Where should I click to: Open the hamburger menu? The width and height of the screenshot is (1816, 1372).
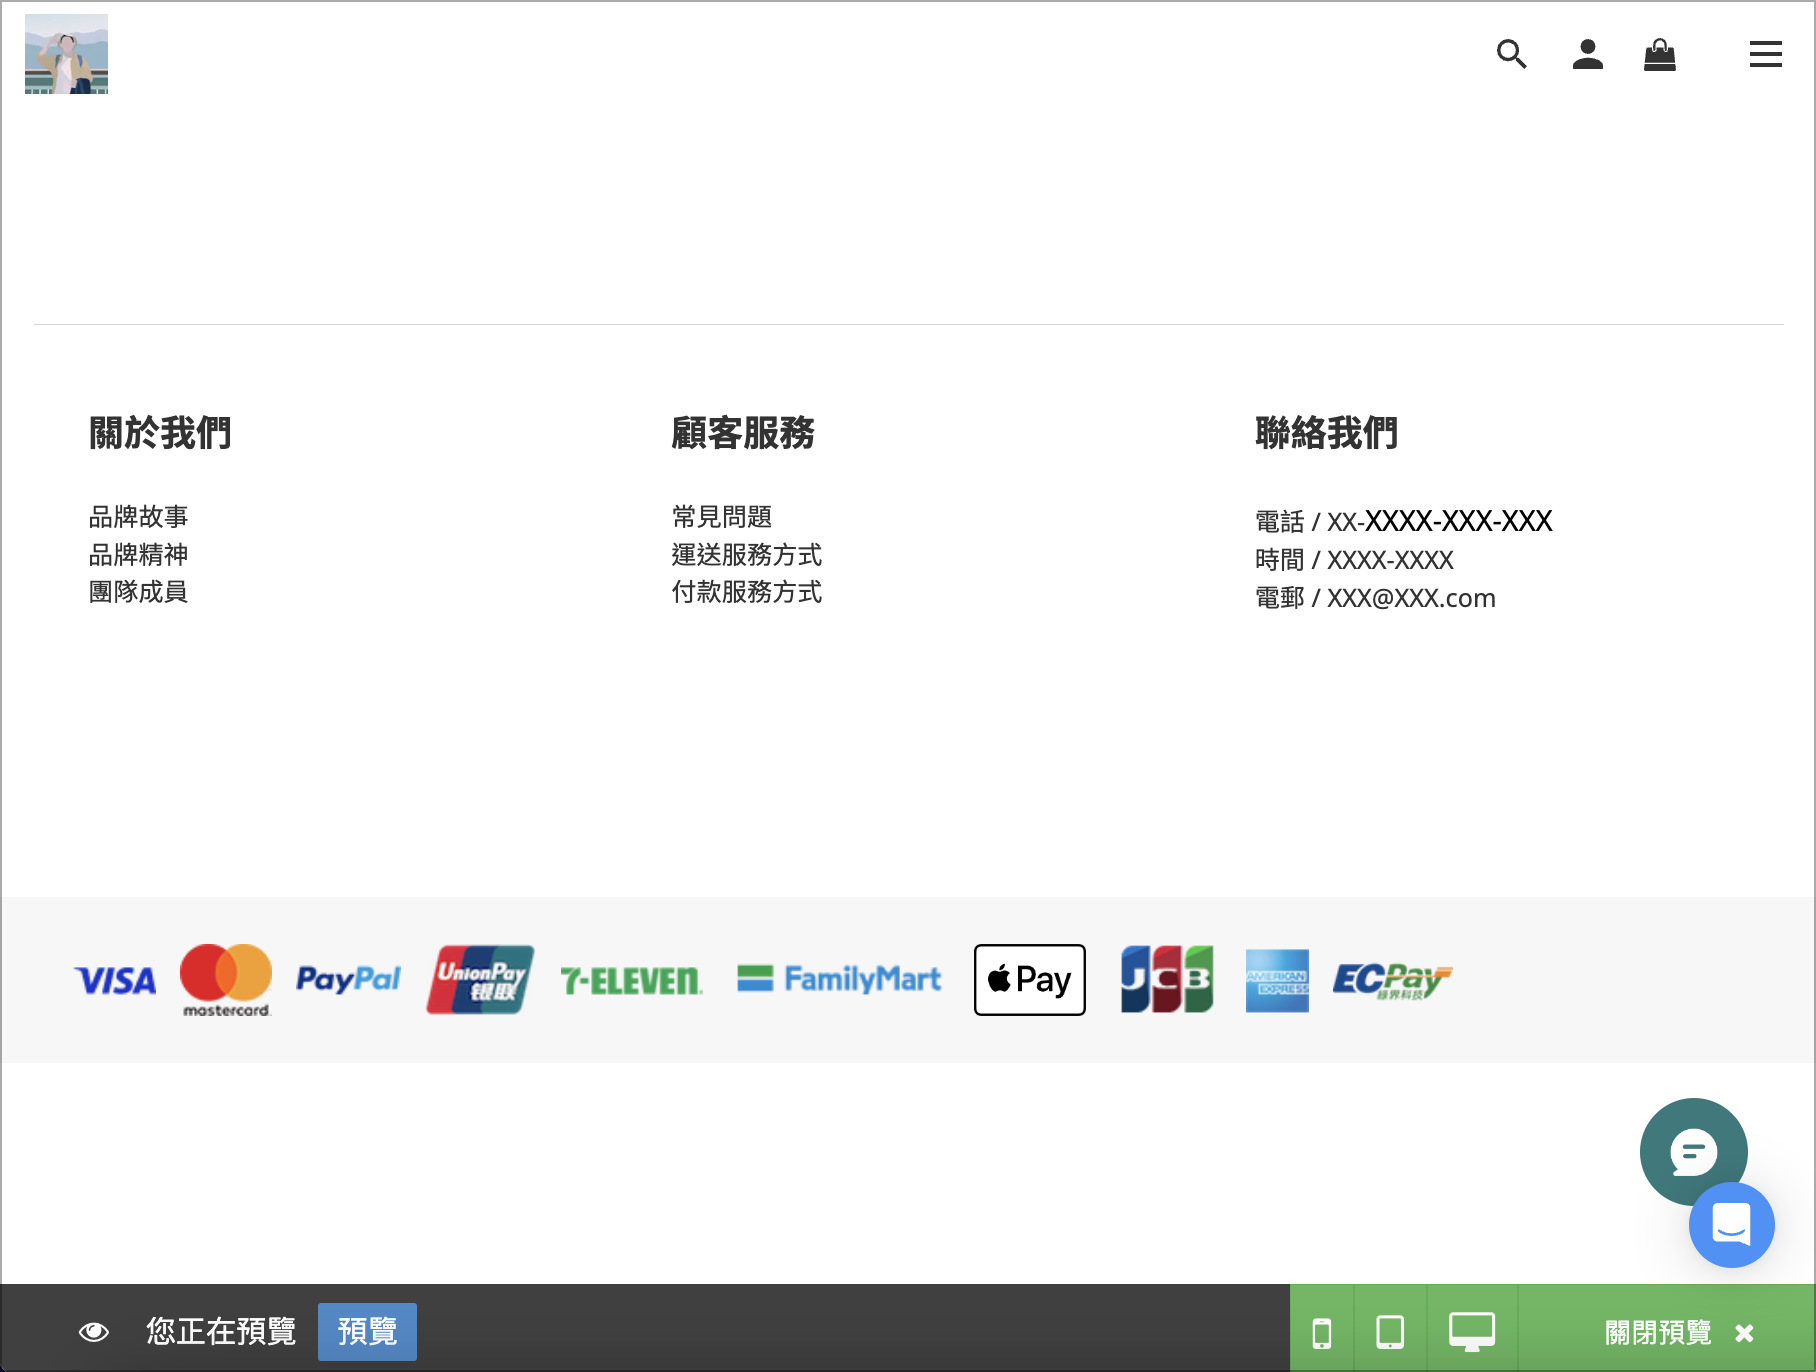[1765, 54]
